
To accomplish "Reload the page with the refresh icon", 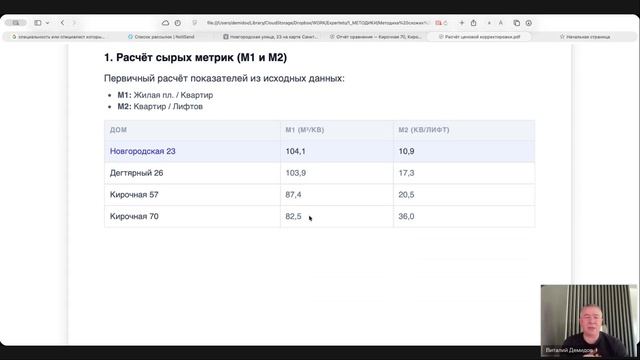I will (x=445, y=23).
